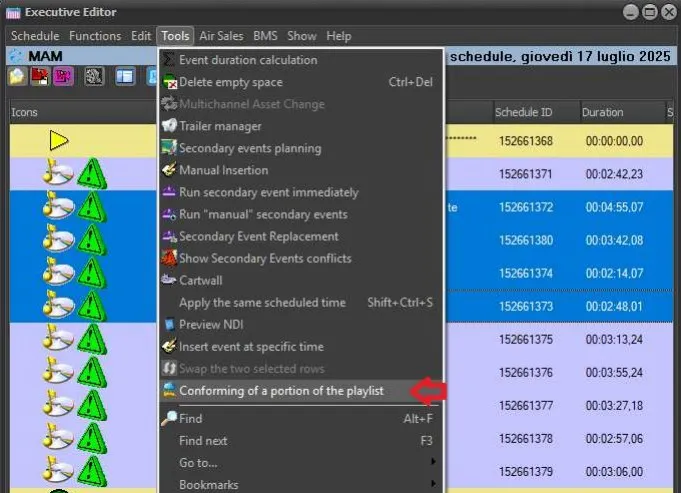Click music disc icon for Schedule ID 152661375

tap(58, 339)
